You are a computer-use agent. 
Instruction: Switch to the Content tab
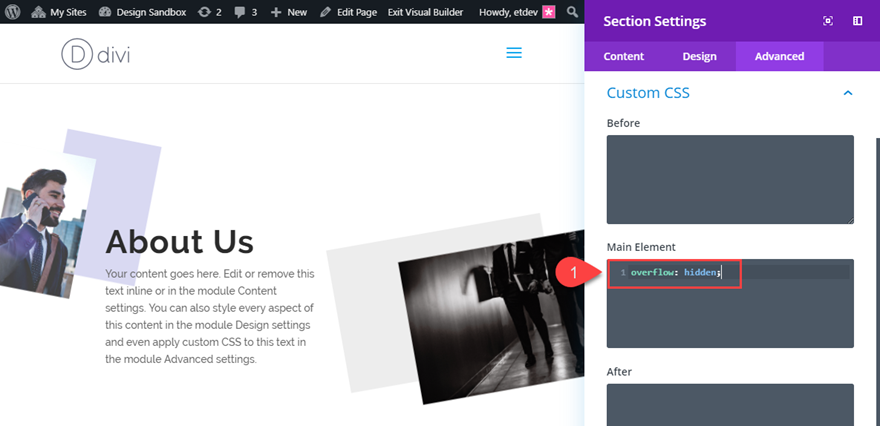click(x=624, y=56)
